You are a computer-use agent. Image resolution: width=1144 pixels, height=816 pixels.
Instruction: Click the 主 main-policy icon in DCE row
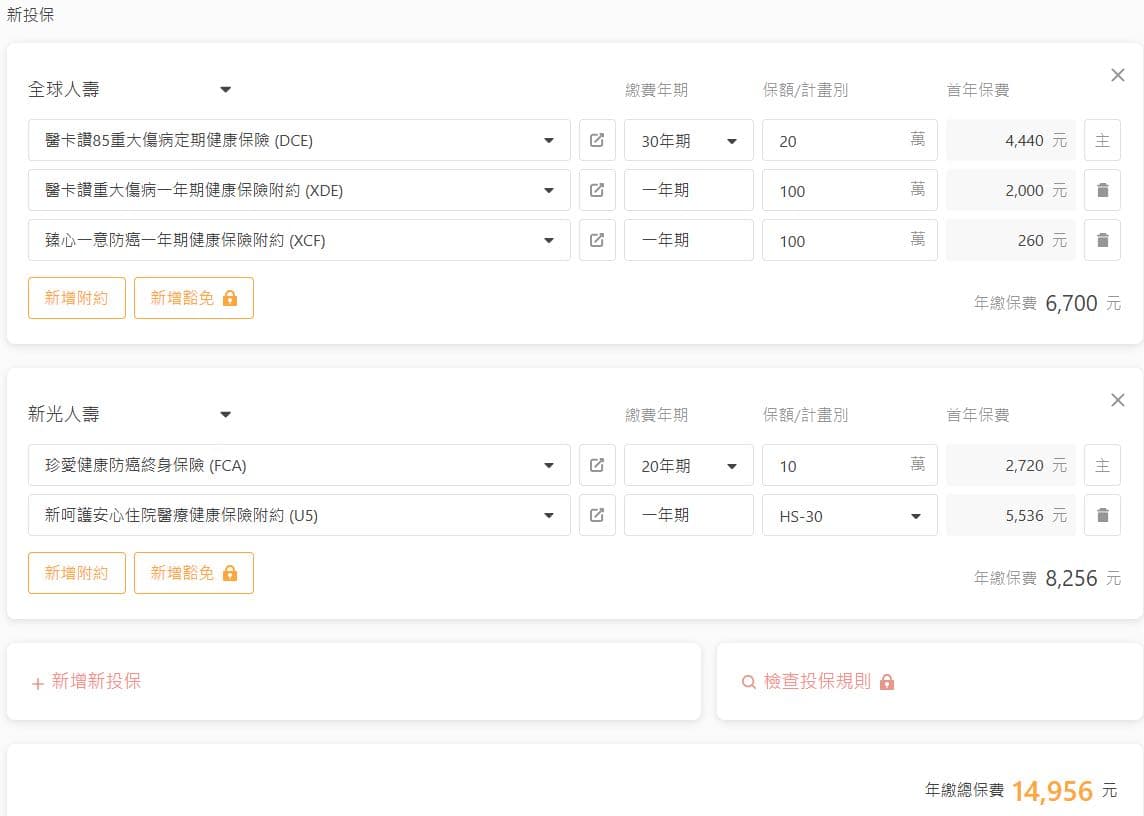pyautogui.click(x=1102, y=140)
